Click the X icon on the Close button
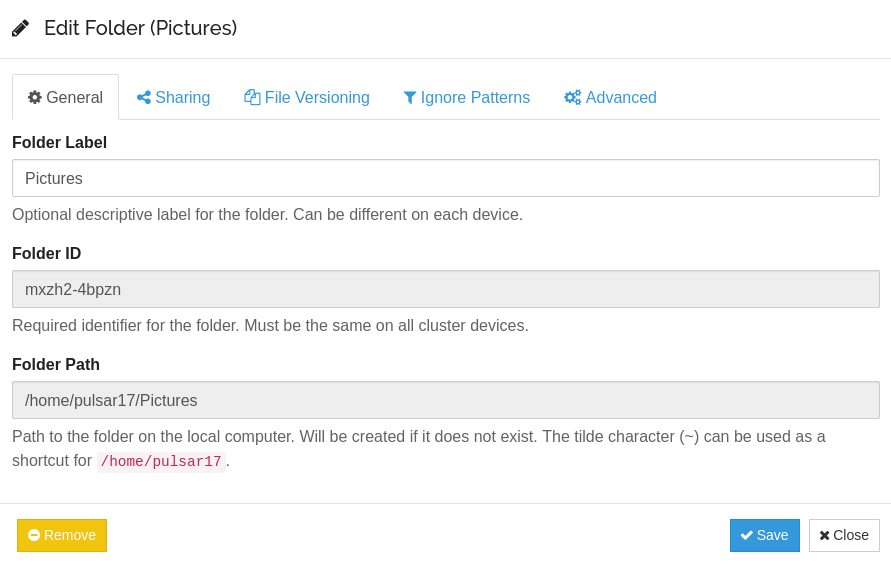 pyautogui.click(x=824, y=535)
